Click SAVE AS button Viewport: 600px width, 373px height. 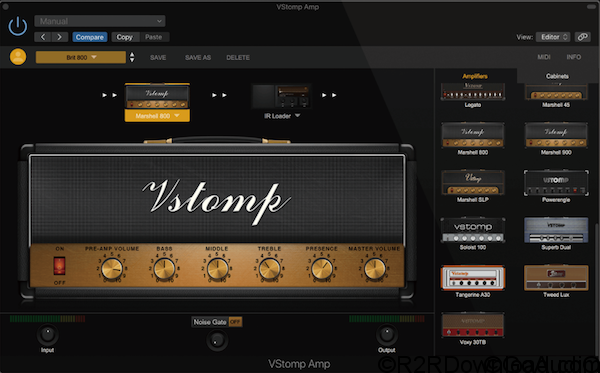pyautogui.click(x=198, y=57)
